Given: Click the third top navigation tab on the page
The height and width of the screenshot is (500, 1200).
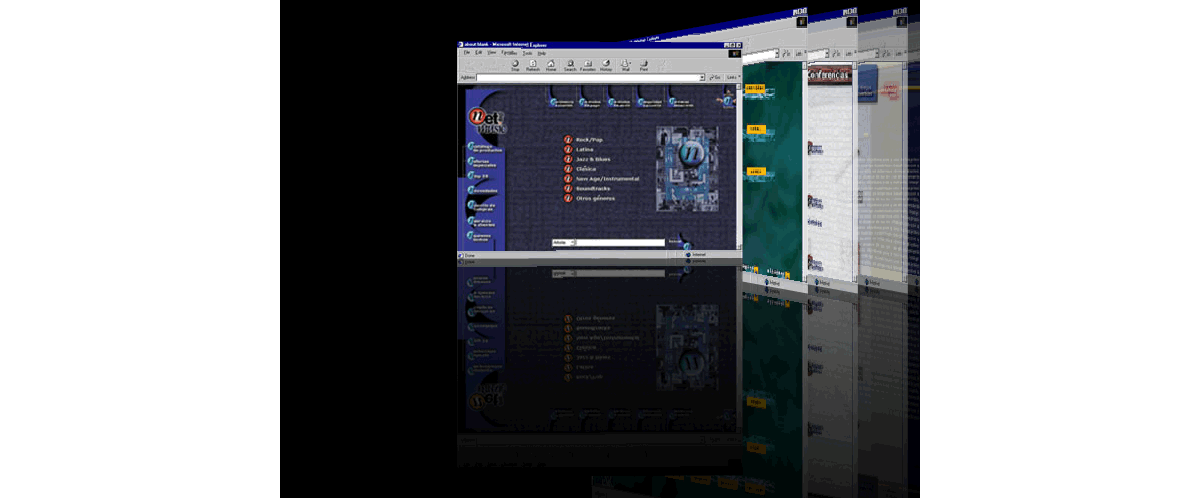Looking at the screenshot, I should point(619,102).
